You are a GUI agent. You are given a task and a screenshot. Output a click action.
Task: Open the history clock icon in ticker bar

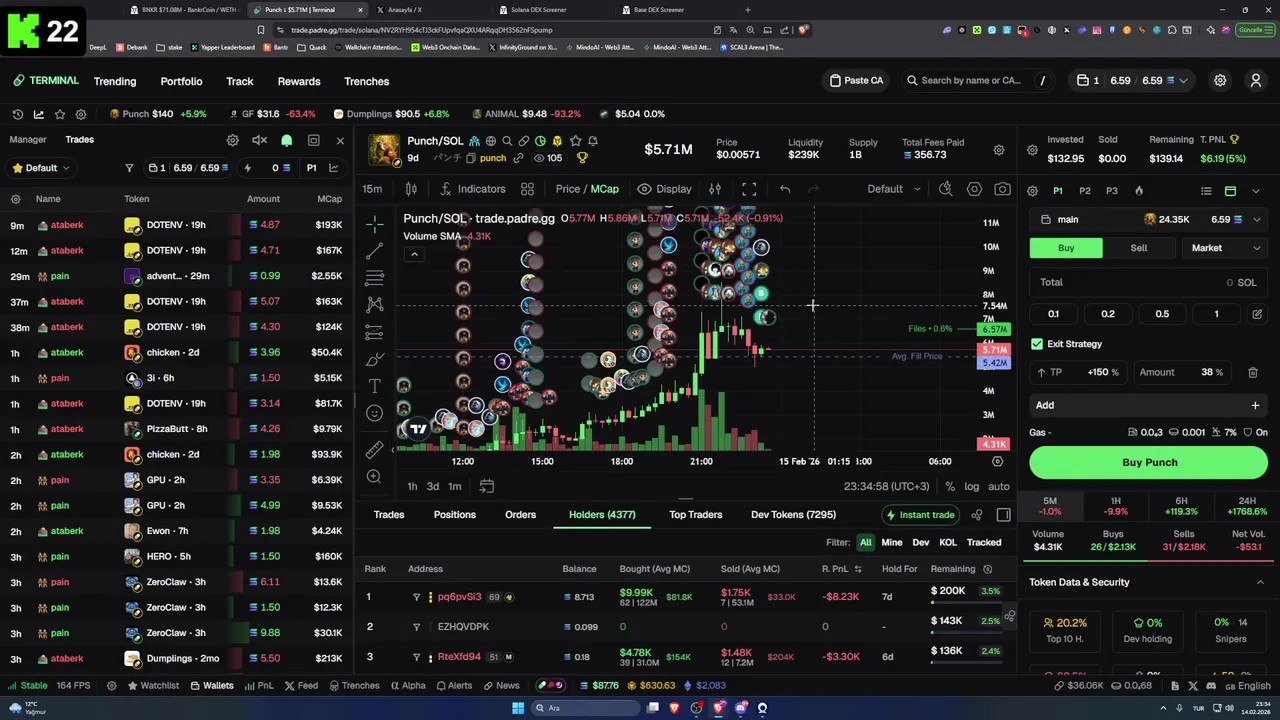pyautogui.click(x=17, y=114)
